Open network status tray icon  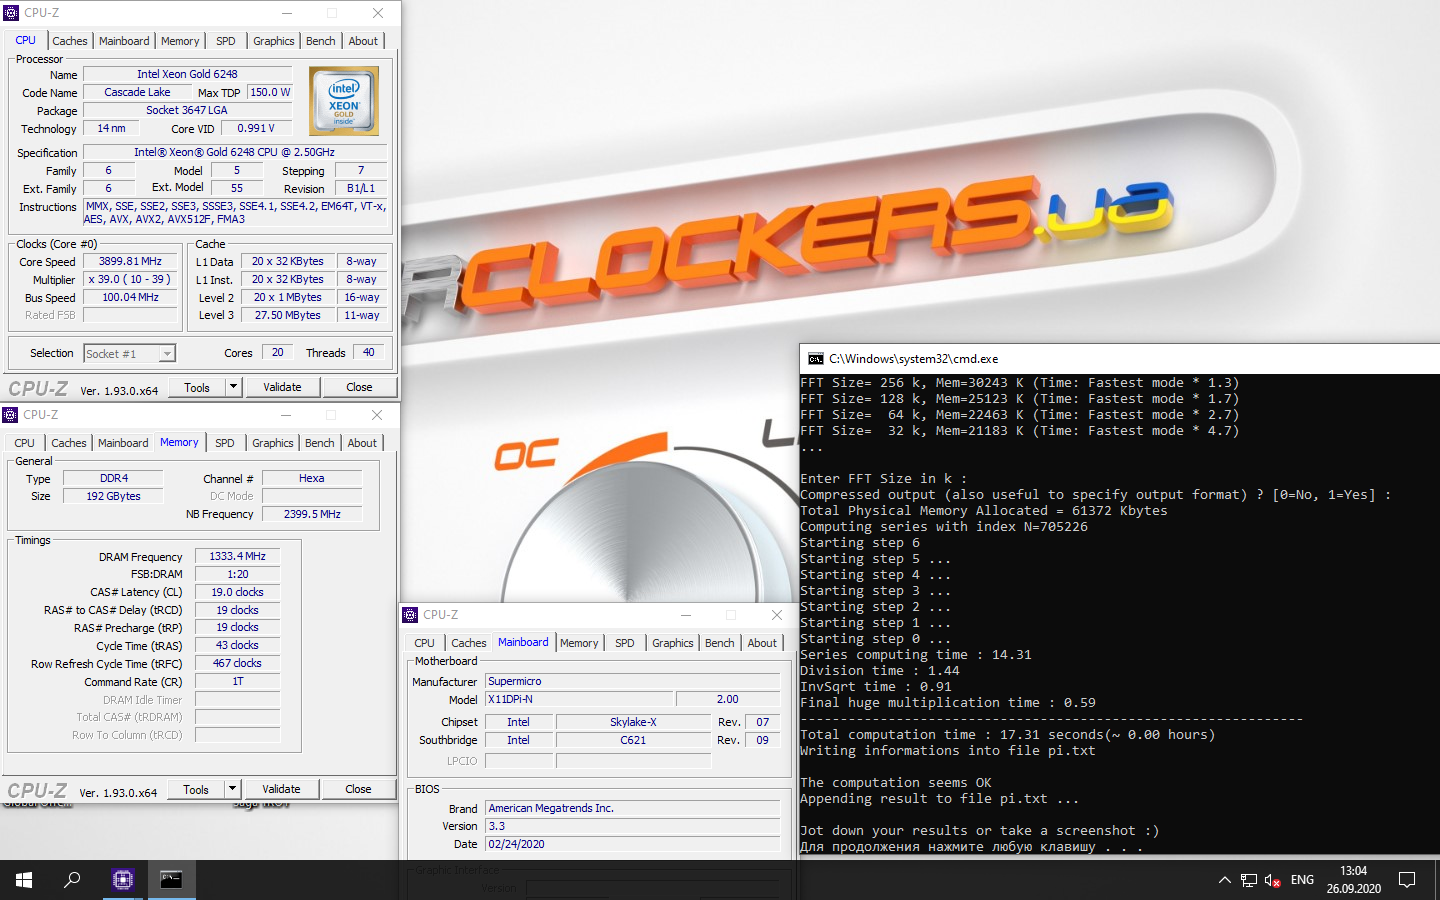1249,880
